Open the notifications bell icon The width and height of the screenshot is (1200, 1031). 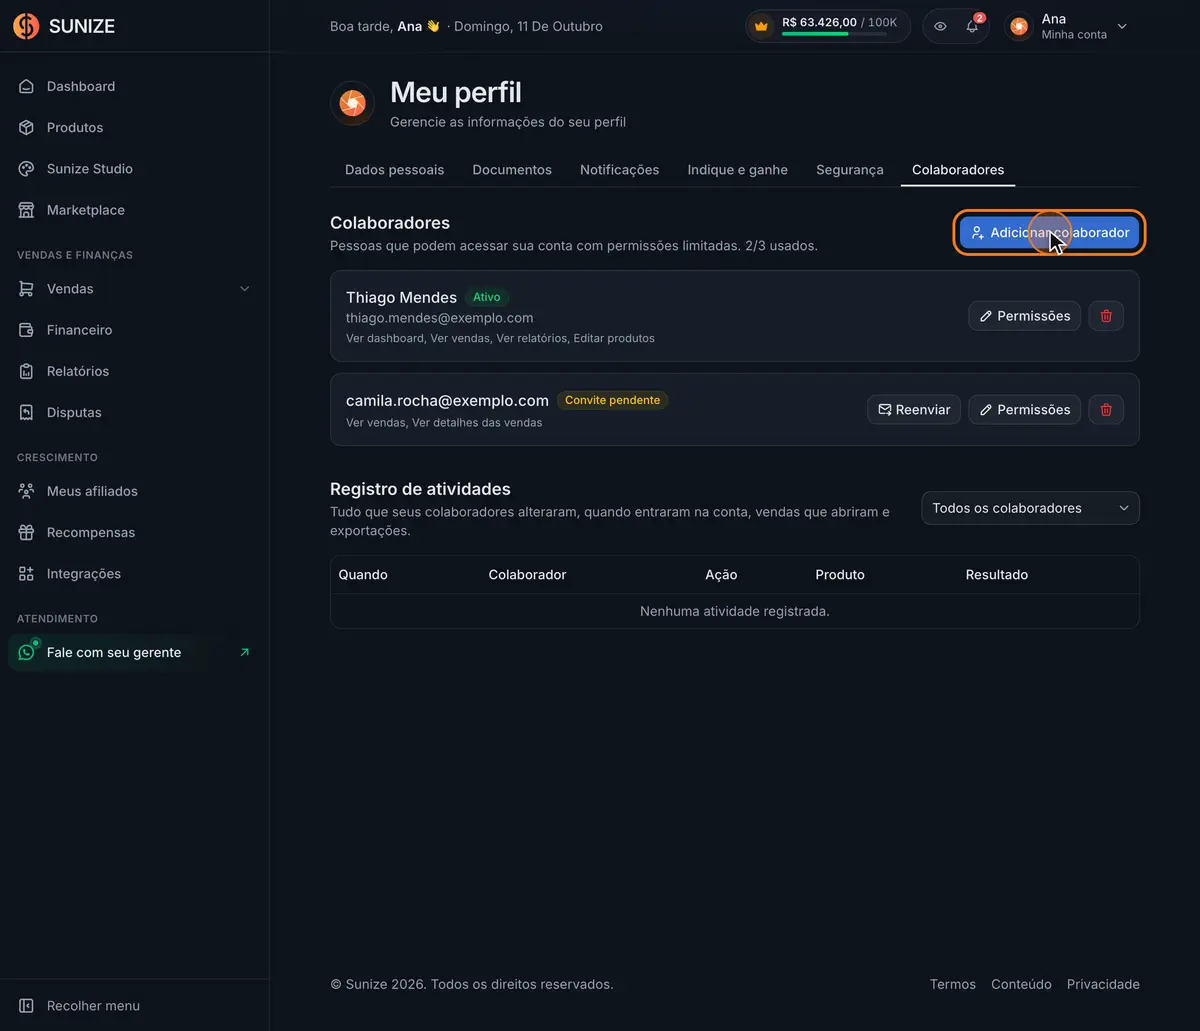click(x=972, y=27)
